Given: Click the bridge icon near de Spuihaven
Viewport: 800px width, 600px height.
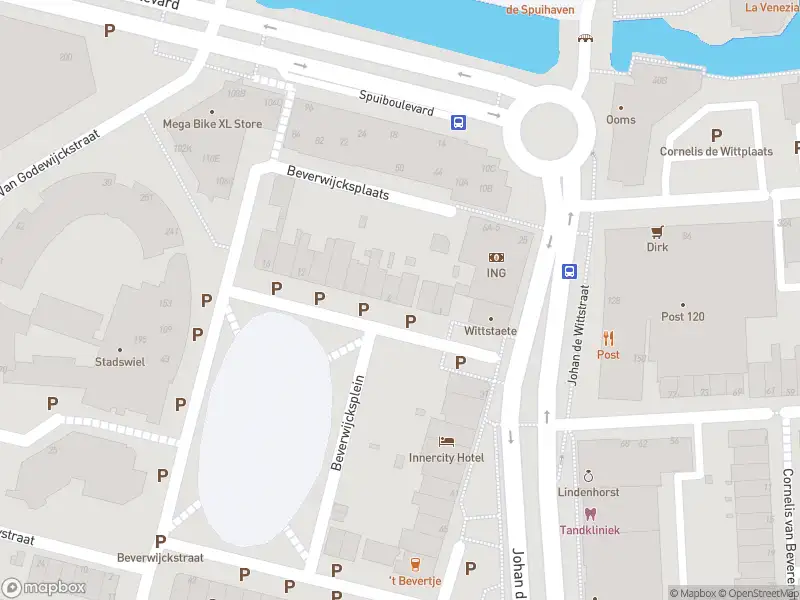Looking at the screenshot, I should pyautogui.click(x=586, y=38).
